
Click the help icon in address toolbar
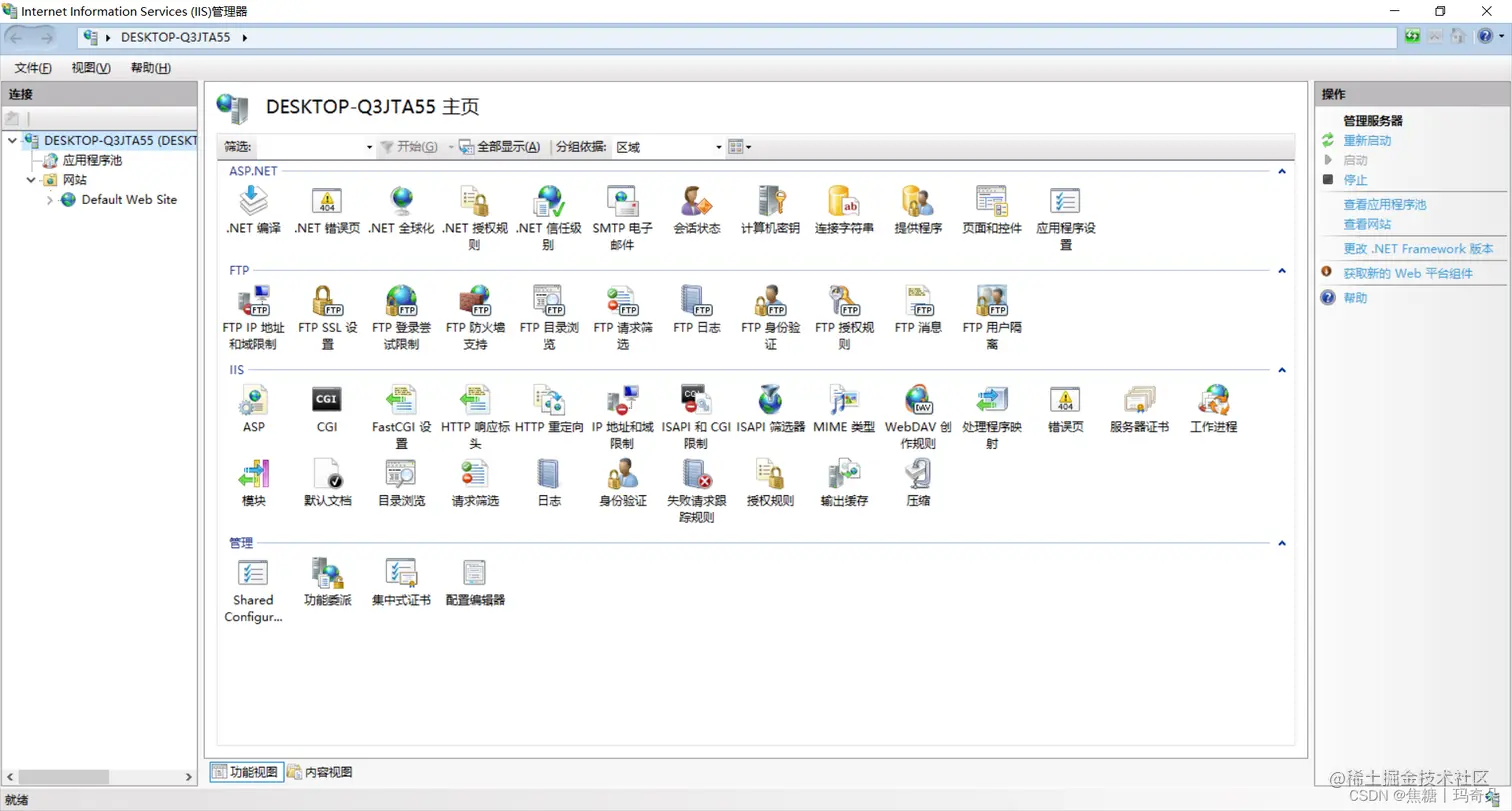pos(1484,37)
